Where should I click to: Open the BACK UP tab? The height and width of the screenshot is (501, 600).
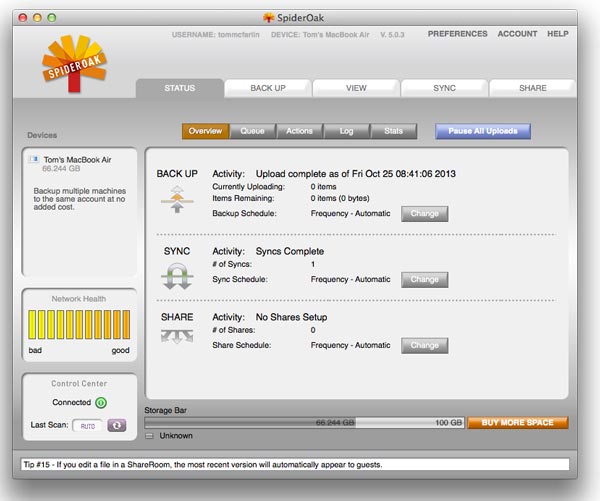tap(268, 88)
